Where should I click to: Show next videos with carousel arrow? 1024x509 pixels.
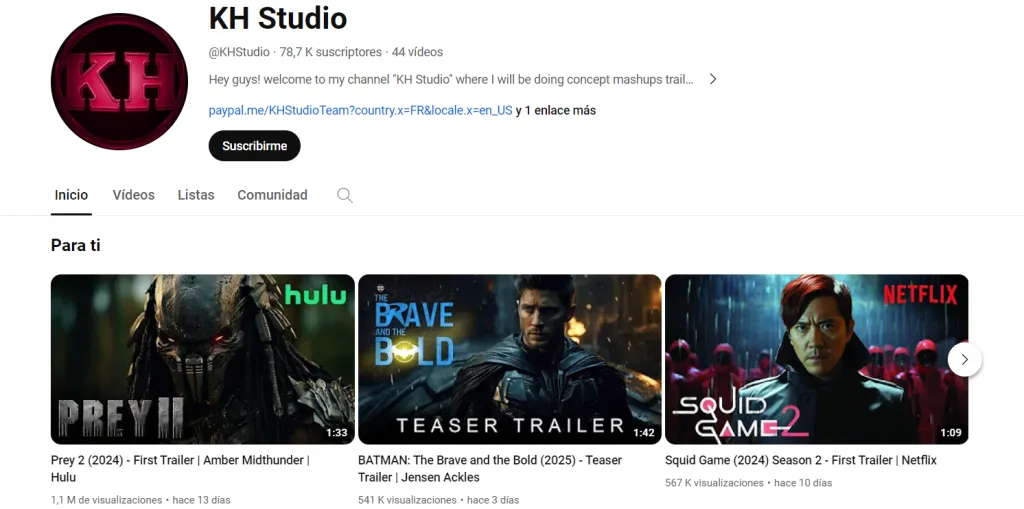coord(965,359)
